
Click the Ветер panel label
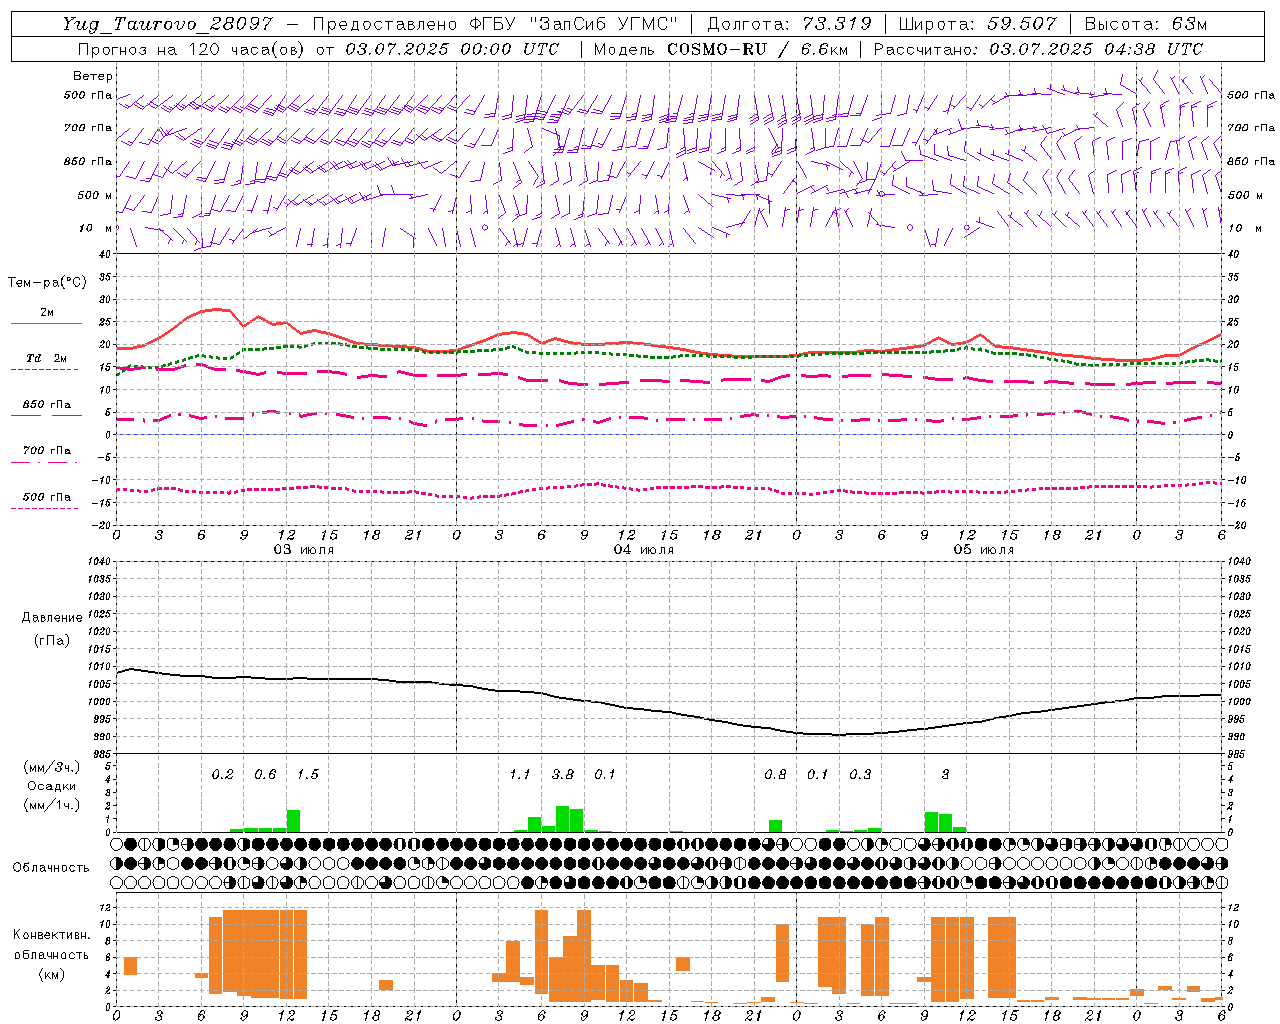tap(92, 76)
